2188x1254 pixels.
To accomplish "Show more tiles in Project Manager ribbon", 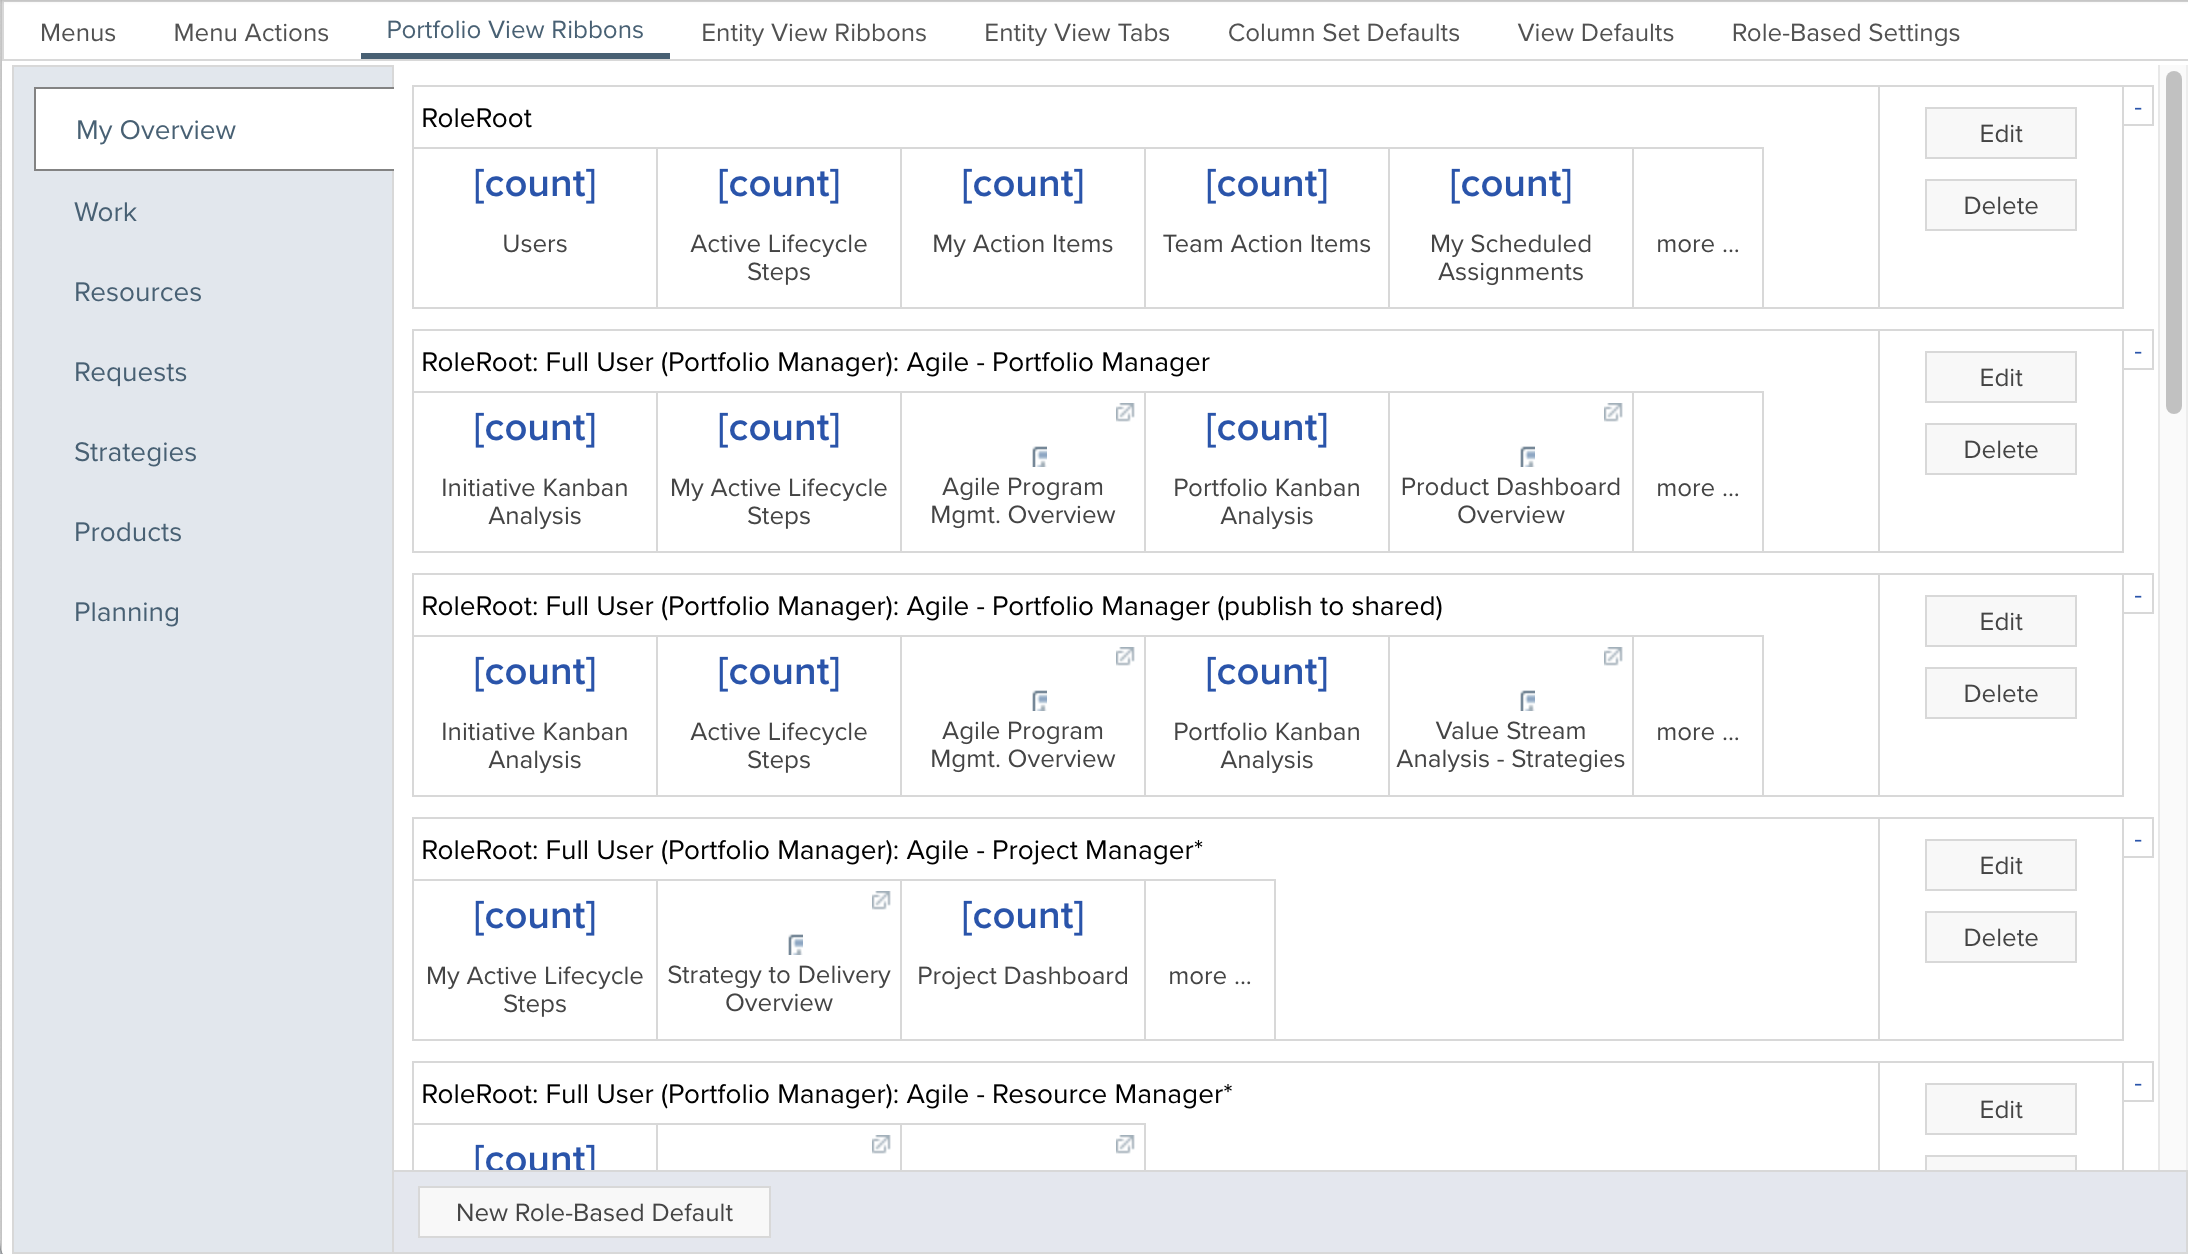I will 1209,976.
